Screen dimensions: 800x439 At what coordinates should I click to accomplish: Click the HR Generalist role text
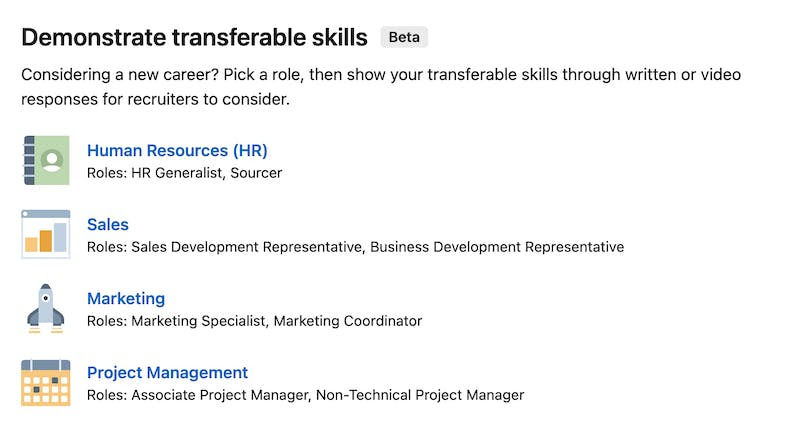pyautogui.click(x=177, y=173)
